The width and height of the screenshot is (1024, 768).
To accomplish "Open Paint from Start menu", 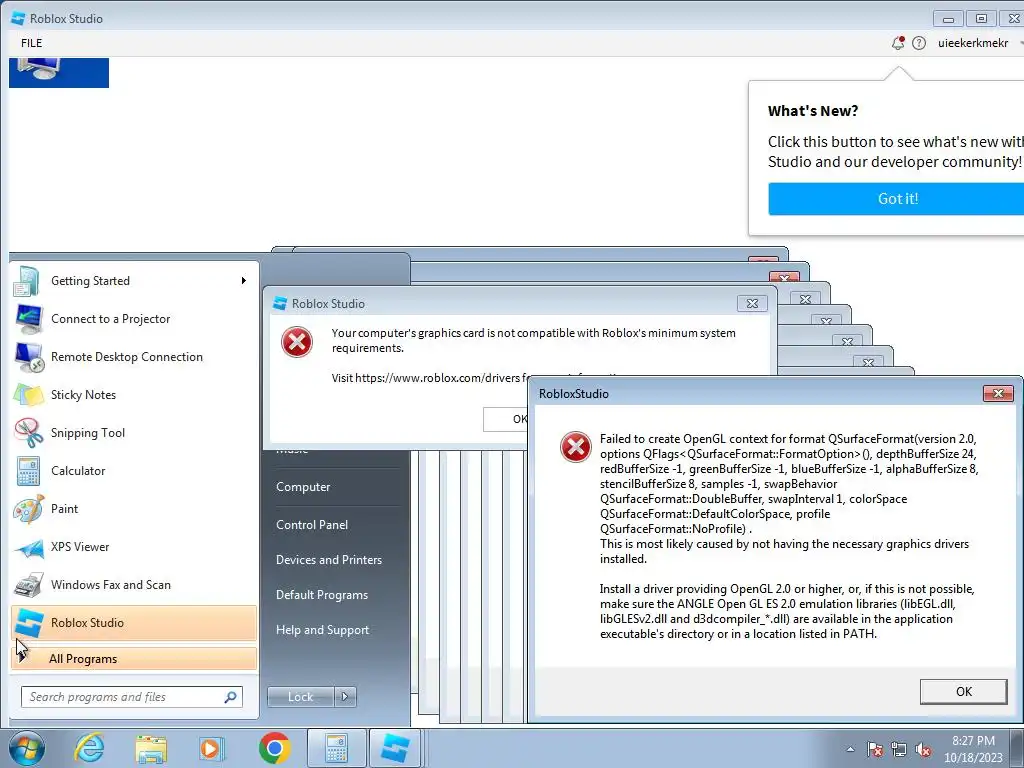I will [x=134, y=509].
